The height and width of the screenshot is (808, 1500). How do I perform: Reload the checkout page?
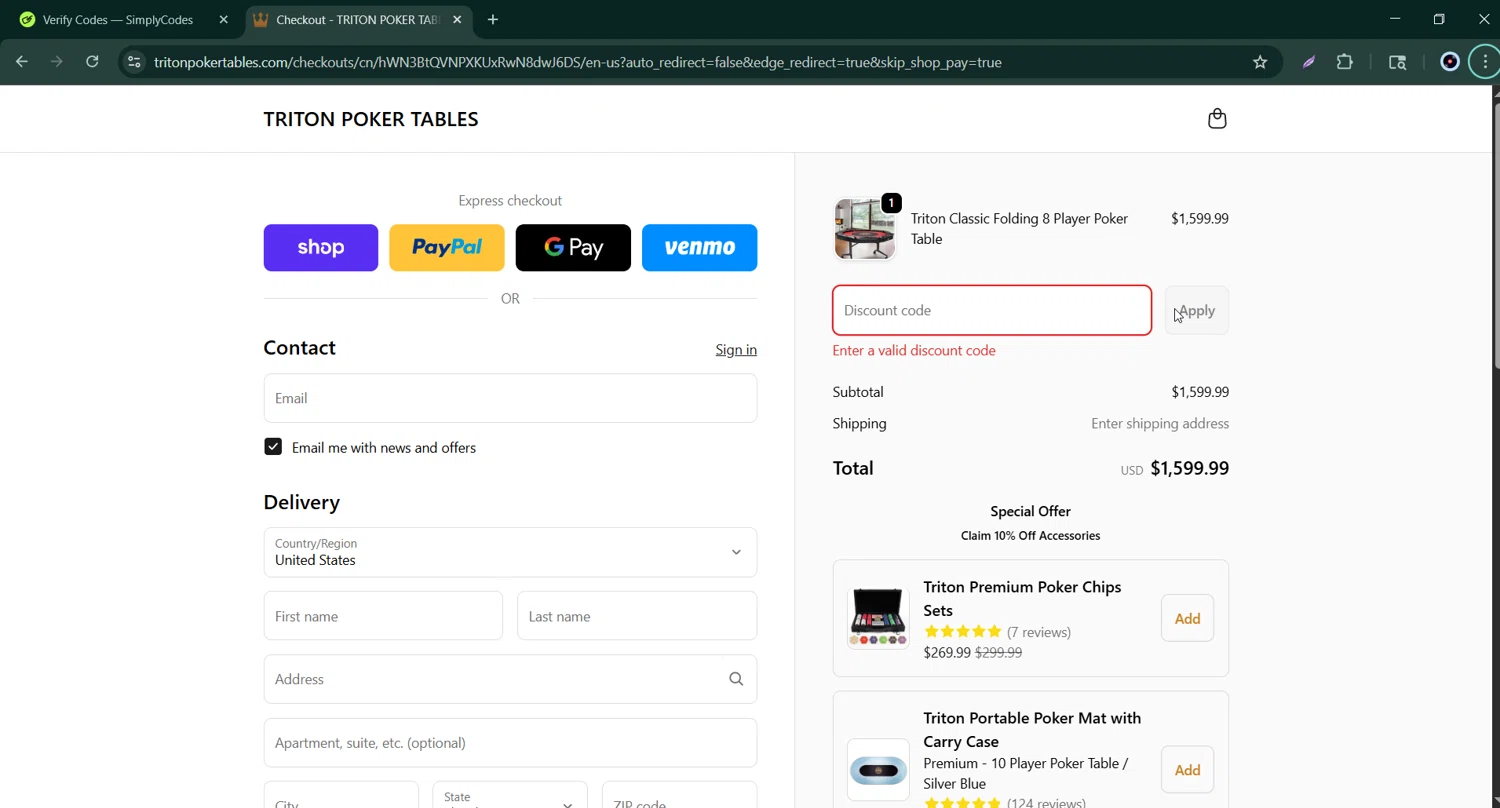(92, 62)
